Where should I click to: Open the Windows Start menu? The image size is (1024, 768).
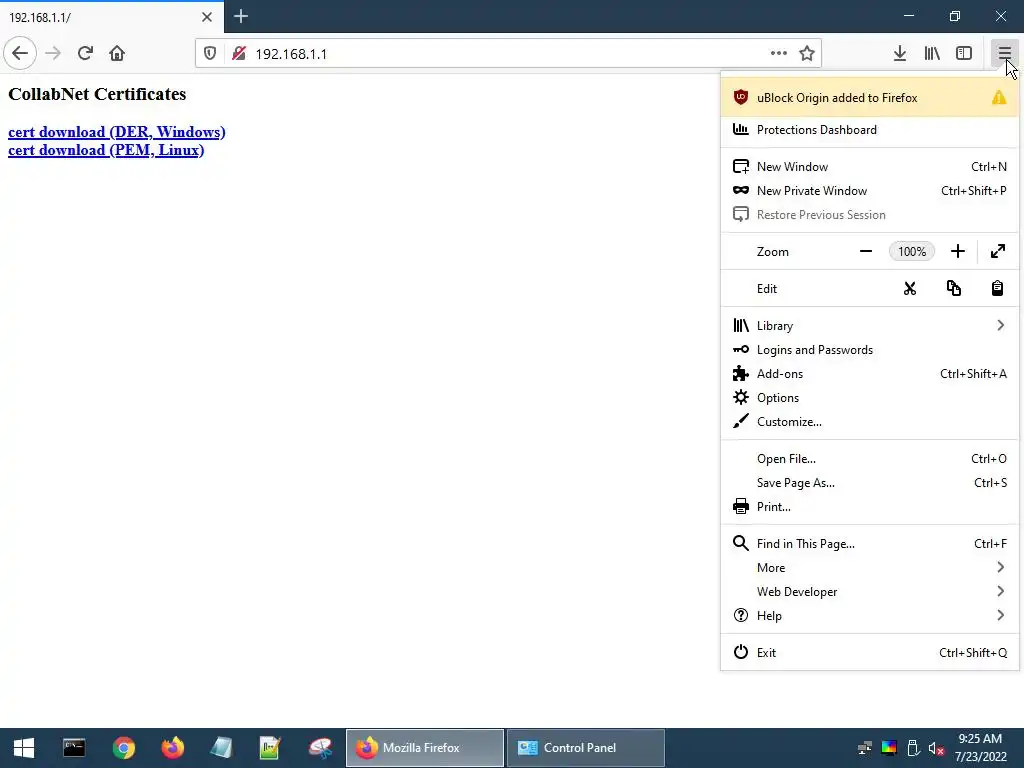(x=24, y=748)
